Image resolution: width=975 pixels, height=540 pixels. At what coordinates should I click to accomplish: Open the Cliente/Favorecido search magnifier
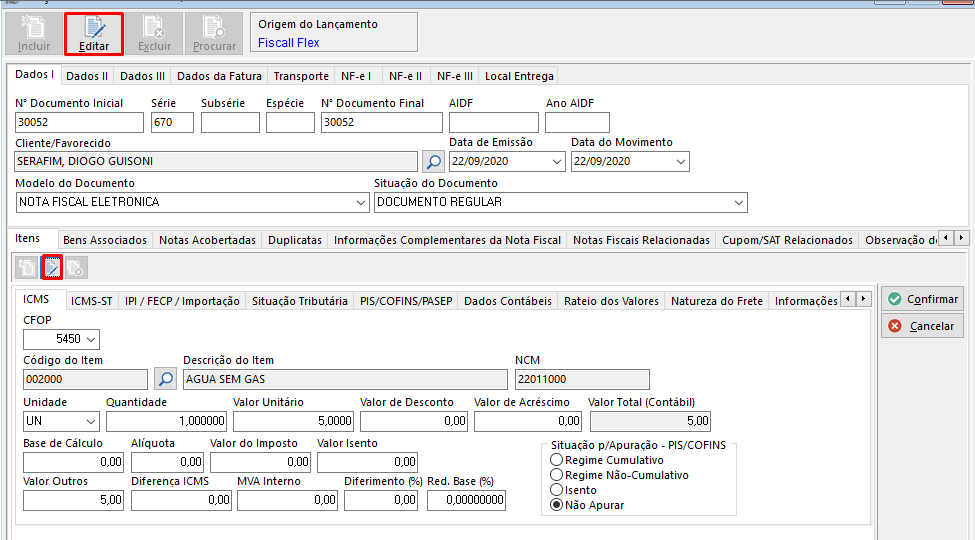click(433, 162)
